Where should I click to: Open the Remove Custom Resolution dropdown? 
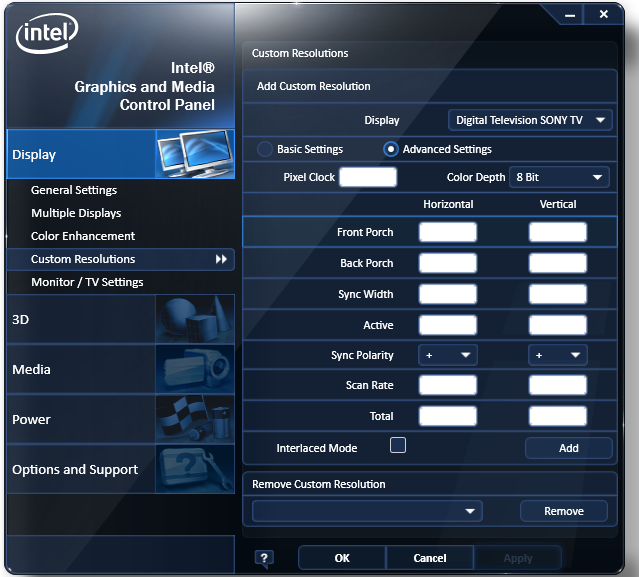pyautogui.click(x=367, y=511)
